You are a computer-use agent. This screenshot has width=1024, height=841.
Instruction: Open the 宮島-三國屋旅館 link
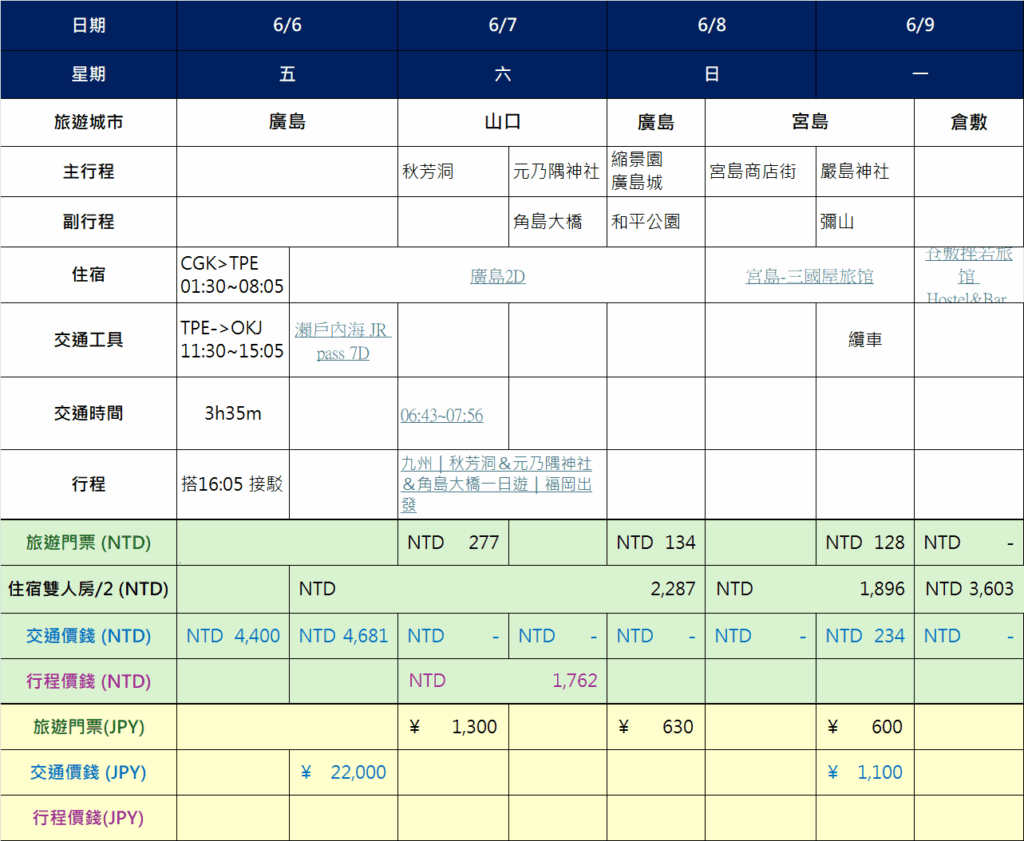(x=809, y=276)
